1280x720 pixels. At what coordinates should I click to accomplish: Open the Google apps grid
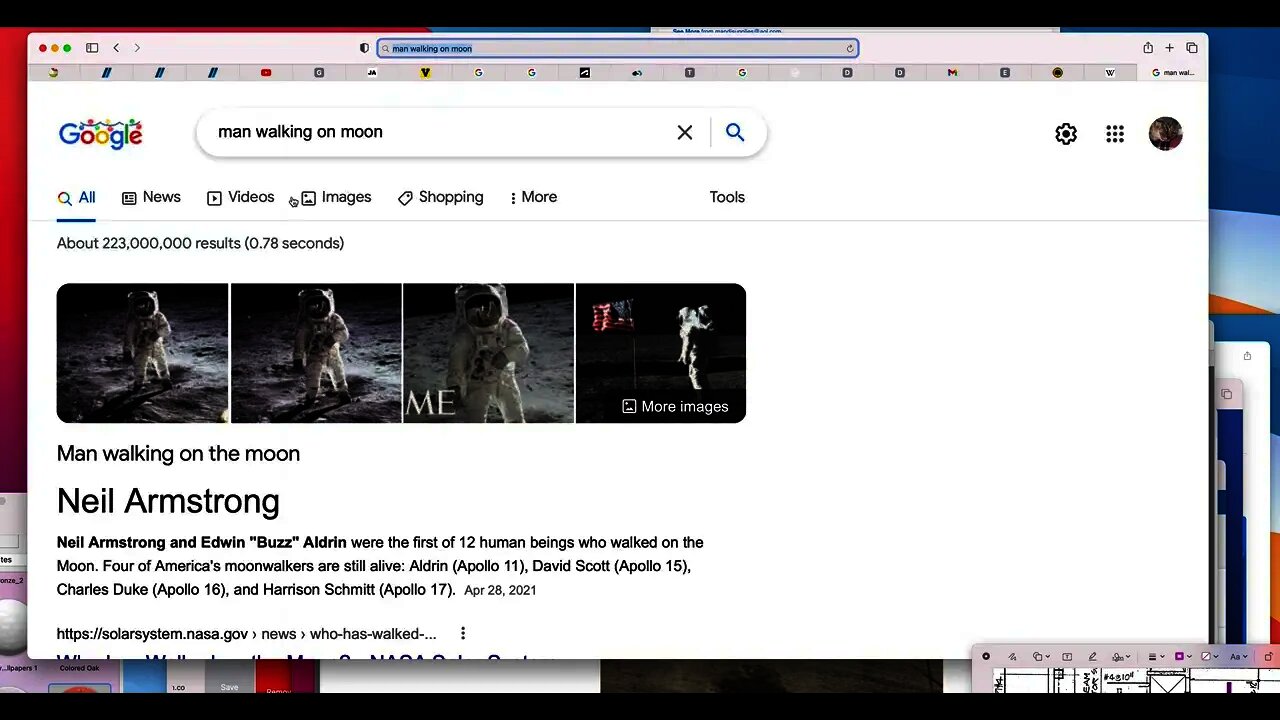point(1115,134)
